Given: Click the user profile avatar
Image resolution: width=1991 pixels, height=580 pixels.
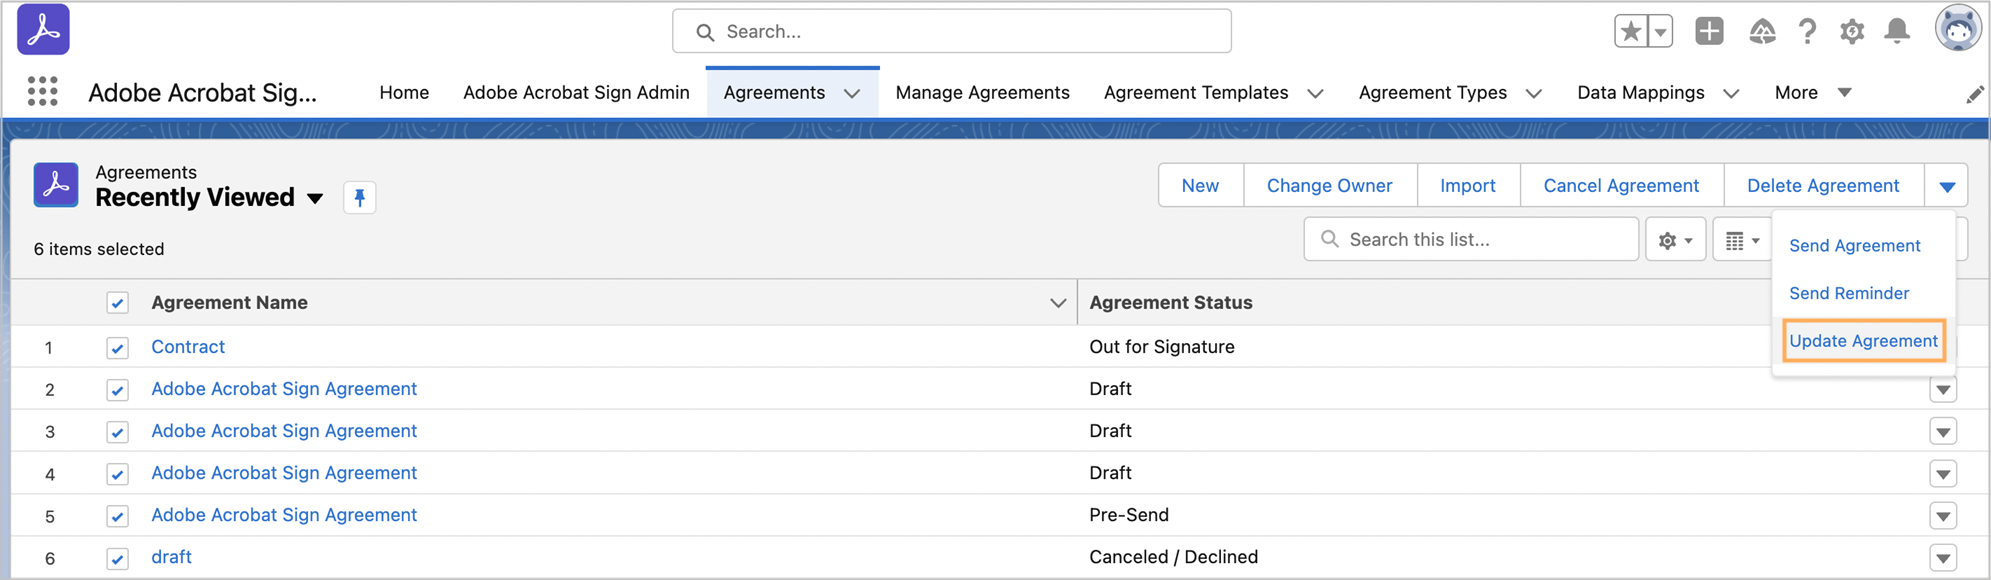Looking at the screenshot, I should pos(1957,29).
